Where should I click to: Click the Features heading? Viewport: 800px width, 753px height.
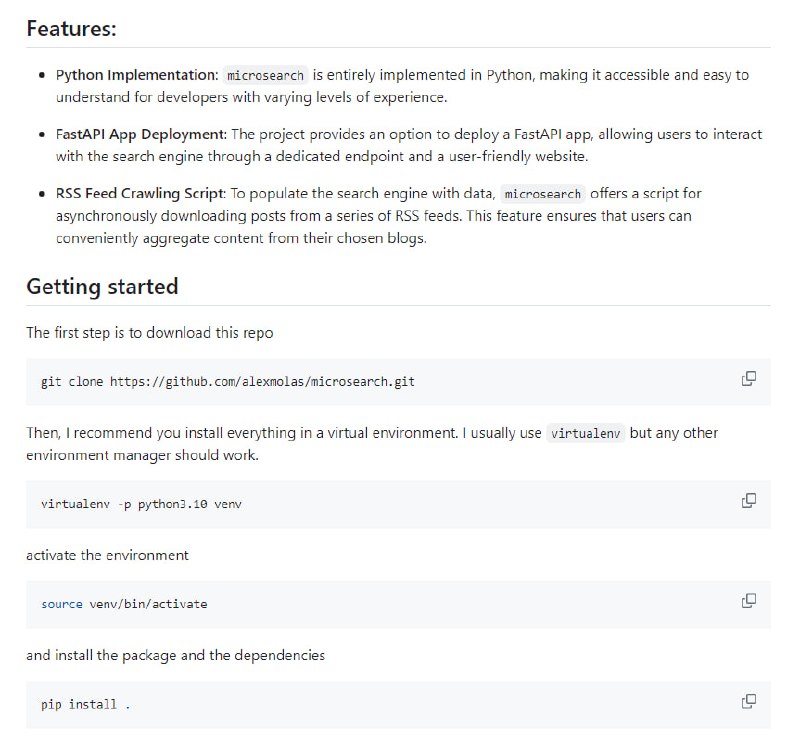pos(71,28)
